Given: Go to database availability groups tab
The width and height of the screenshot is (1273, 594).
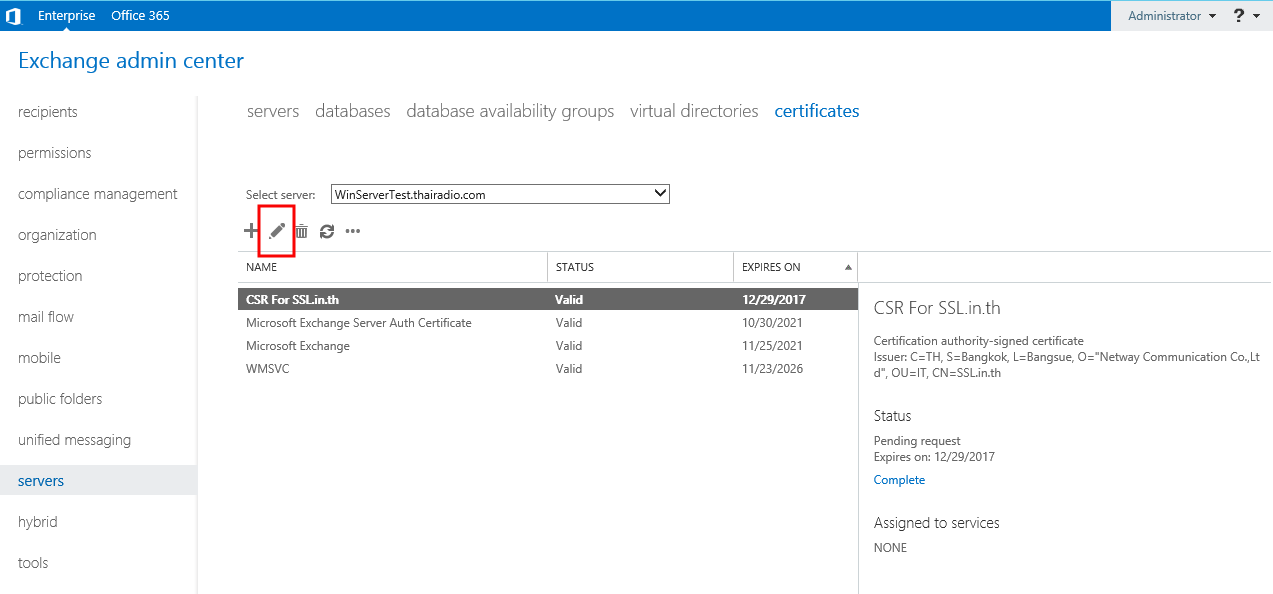Looking at the screenshot, I should [x=510, y=111].
